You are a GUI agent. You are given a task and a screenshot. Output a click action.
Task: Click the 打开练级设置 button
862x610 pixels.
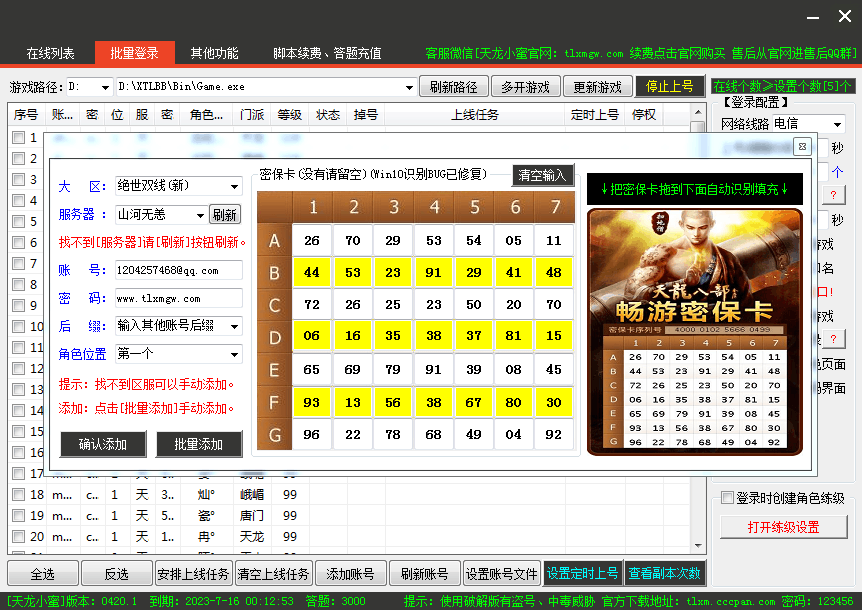point(783,527)
